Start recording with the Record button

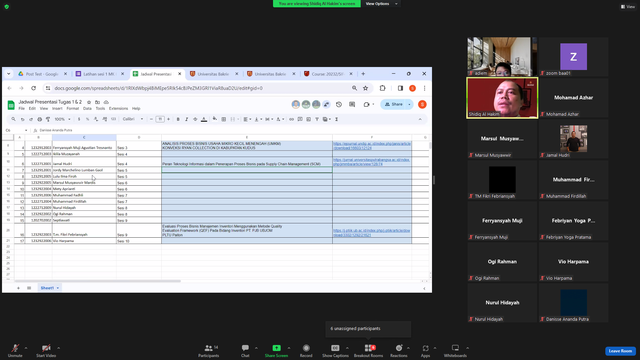click(x=306, y=350)
